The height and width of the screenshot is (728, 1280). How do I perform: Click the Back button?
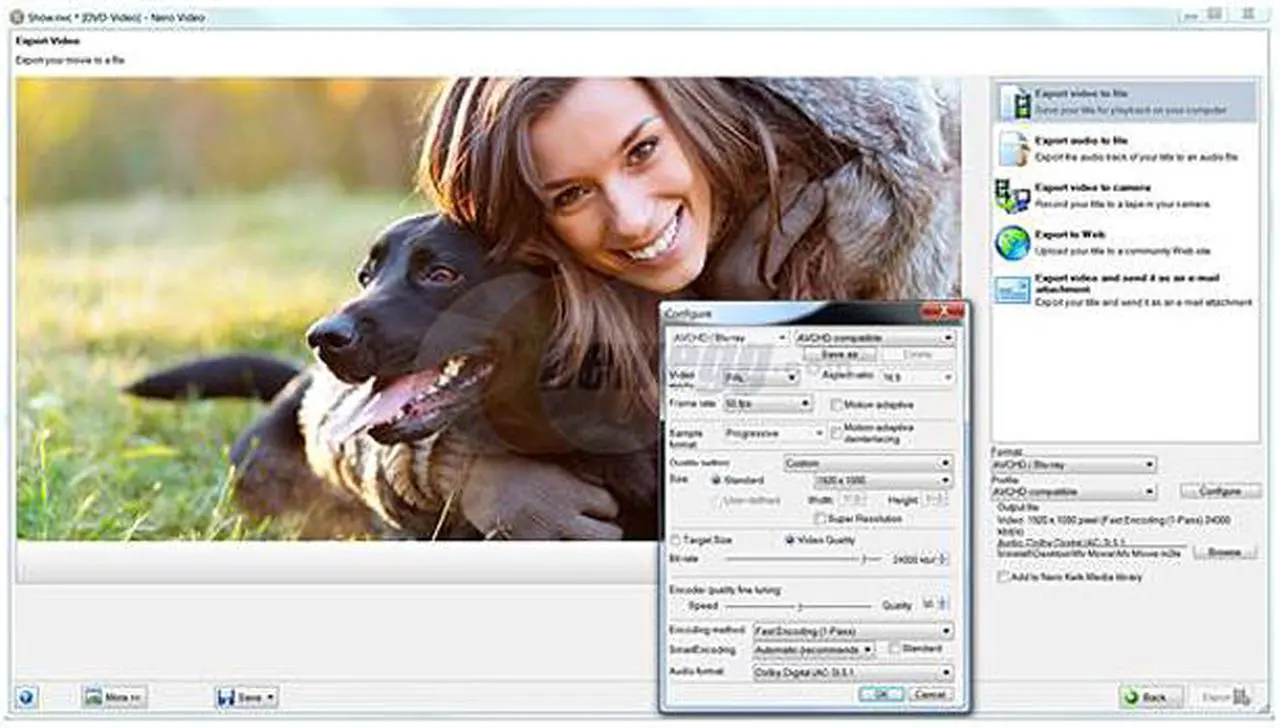coord(1152,697)
